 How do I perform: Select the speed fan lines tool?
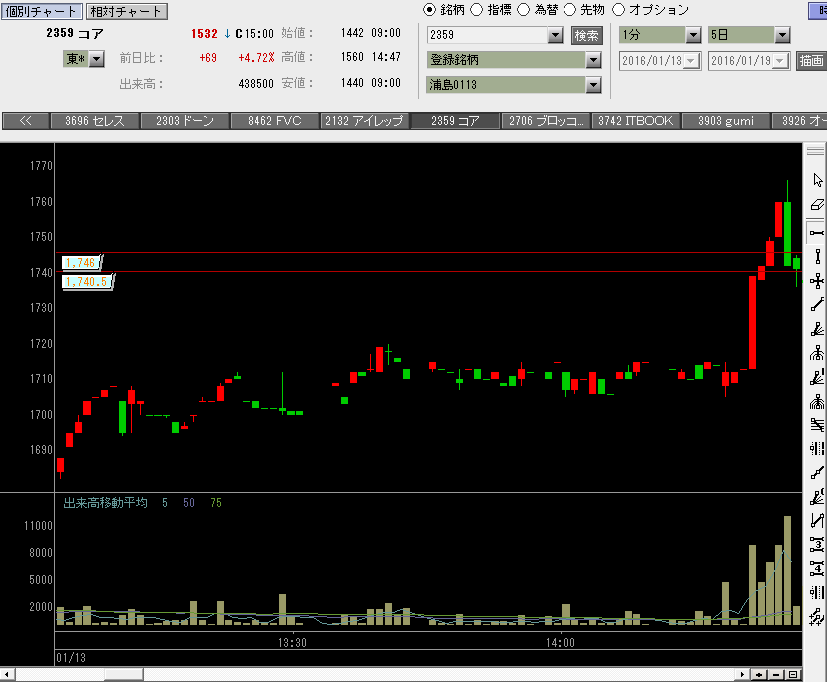[817, 497]
